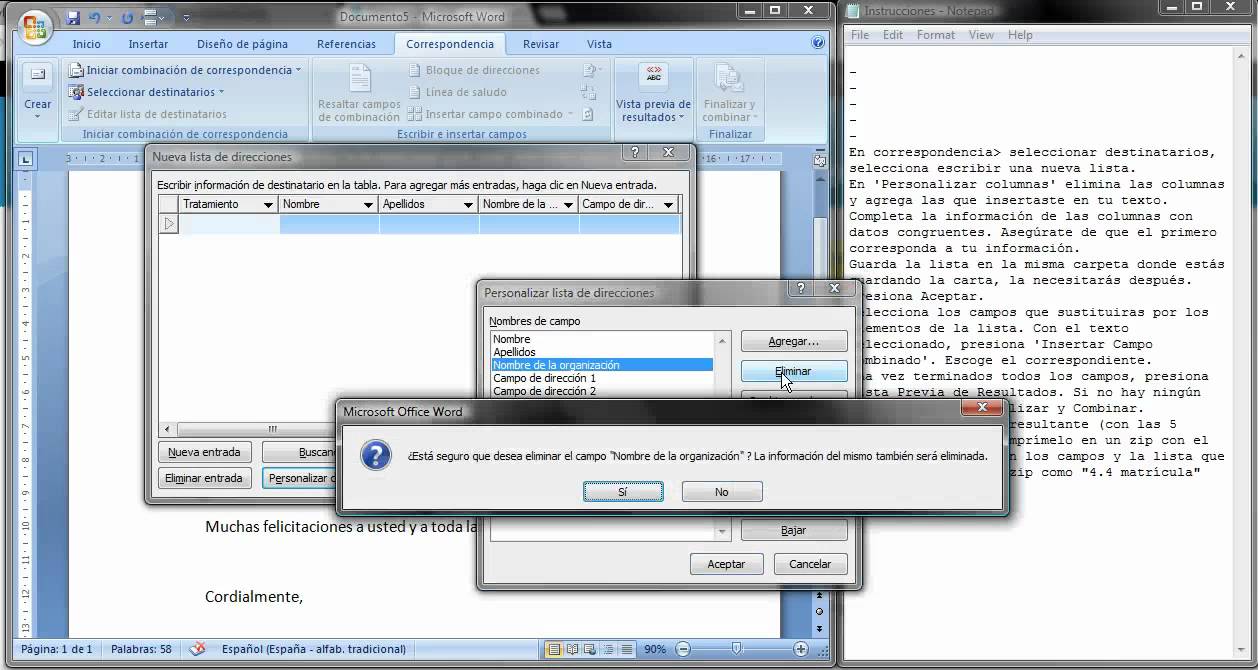Image resolution: width=1258 pixels, height=670 pixels.
Task: Open the Notepad Help menu
Action: point(1020,35)
